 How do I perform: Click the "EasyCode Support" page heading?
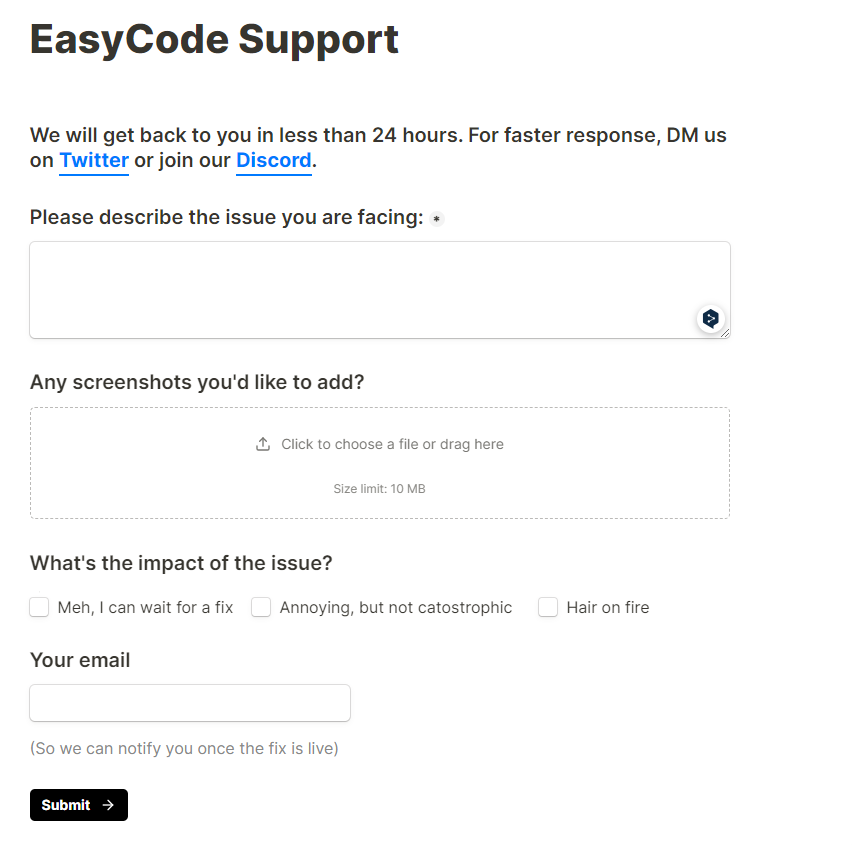[214, 39]
